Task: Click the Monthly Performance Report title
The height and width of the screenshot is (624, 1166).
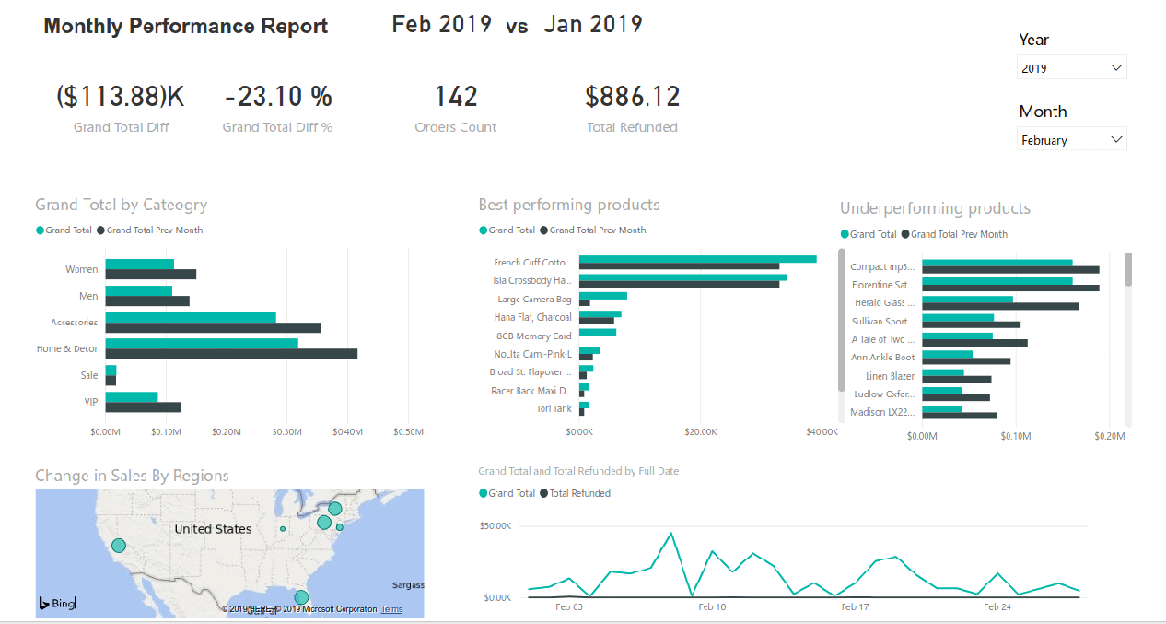Action: tap(186, 26)
